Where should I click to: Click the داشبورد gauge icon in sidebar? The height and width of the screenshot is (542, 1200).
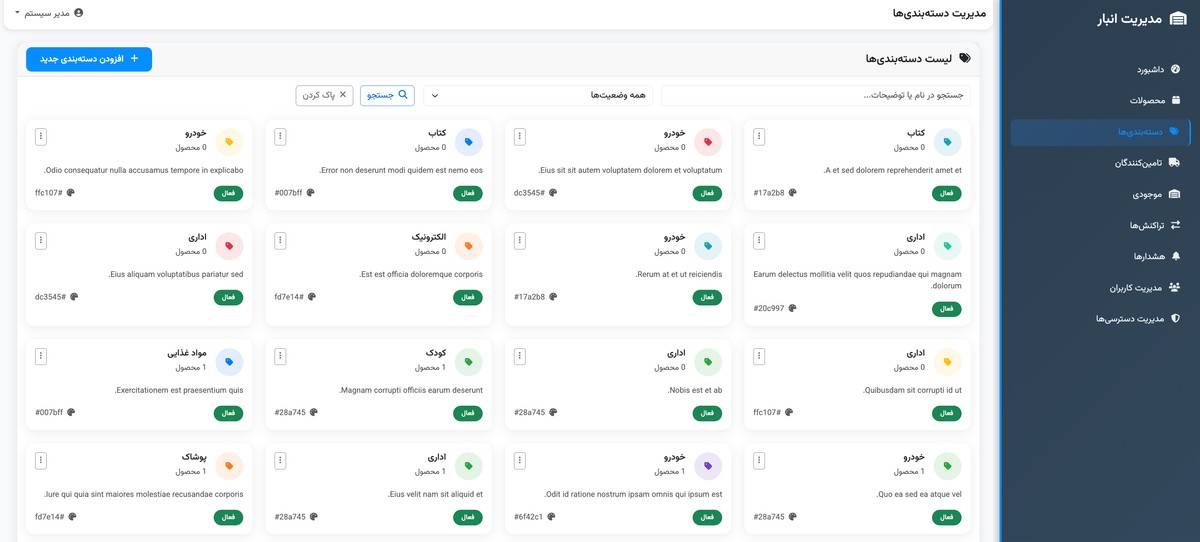1175,70
